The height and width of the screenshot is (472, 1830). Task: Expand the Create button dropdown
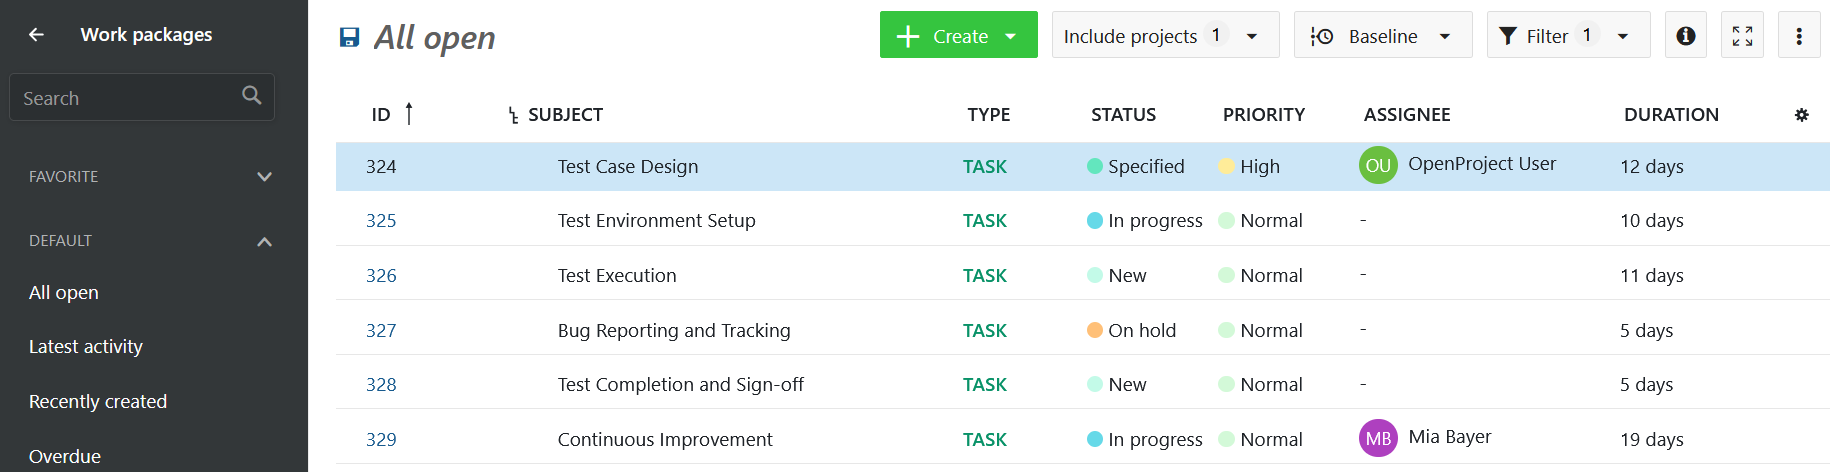coord(1011,36)
